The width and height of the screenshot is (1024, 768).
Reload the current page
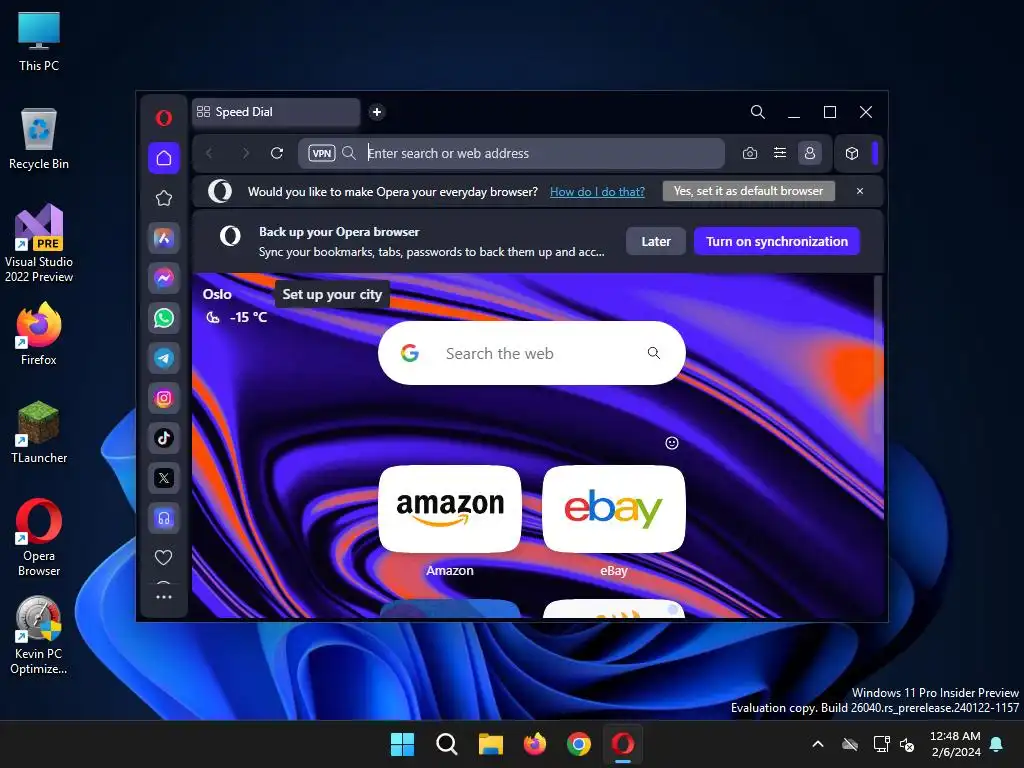[277, 153]
